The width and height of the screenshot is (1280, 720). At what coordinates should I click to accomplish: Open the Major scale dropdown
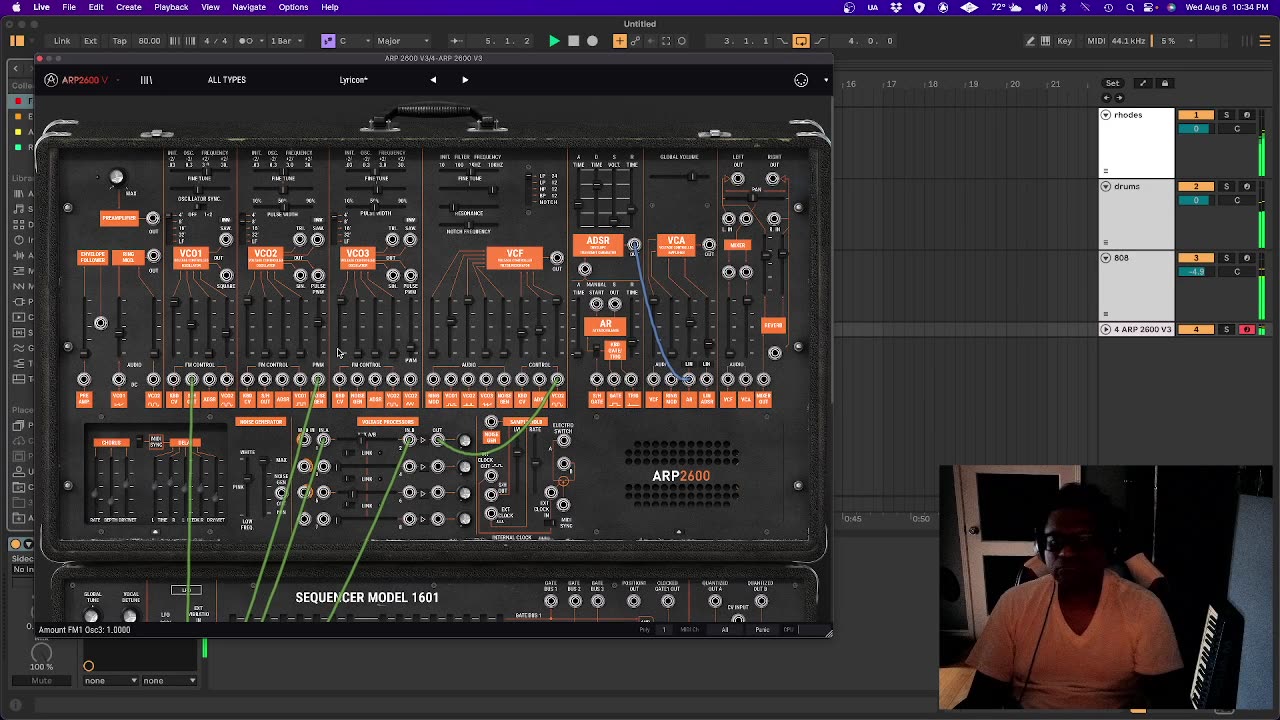coord(400,41)
